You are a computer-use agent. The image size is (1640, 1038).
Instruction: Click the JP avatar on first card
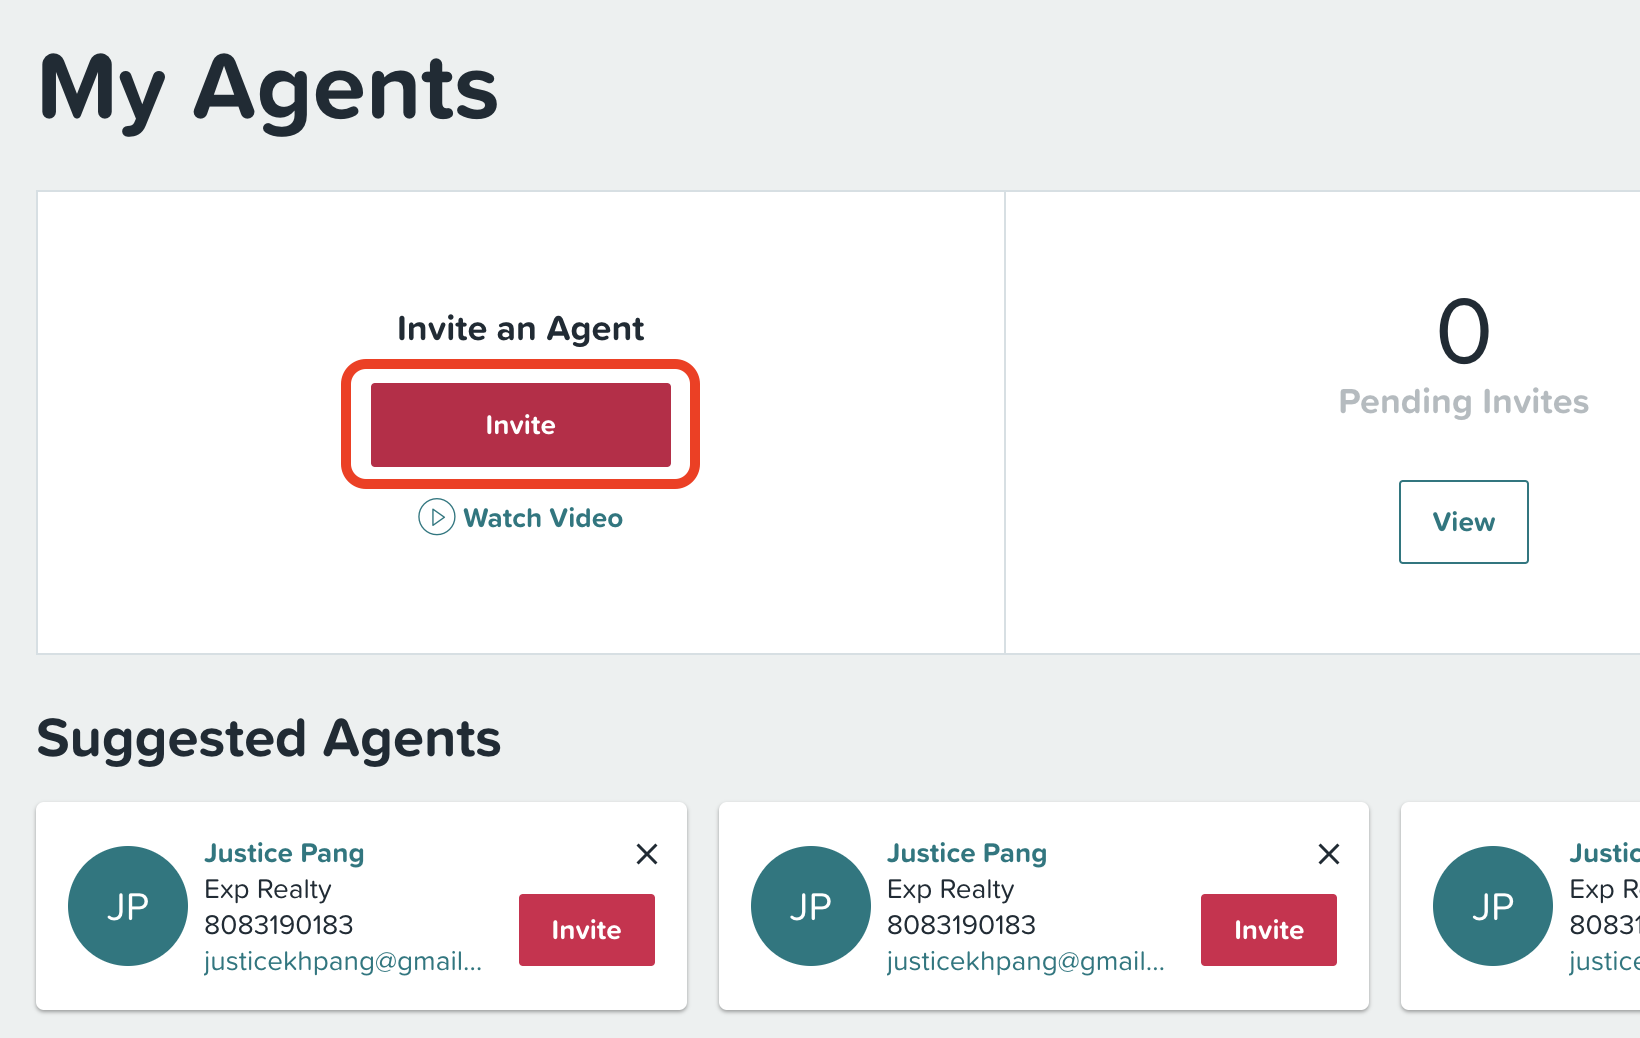128,906
